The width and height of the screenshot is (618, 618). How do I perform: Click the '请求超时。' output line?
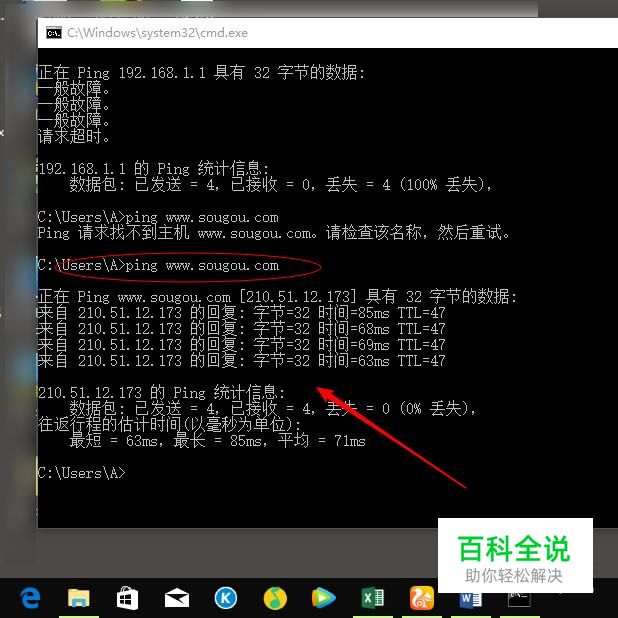point(74,136)
